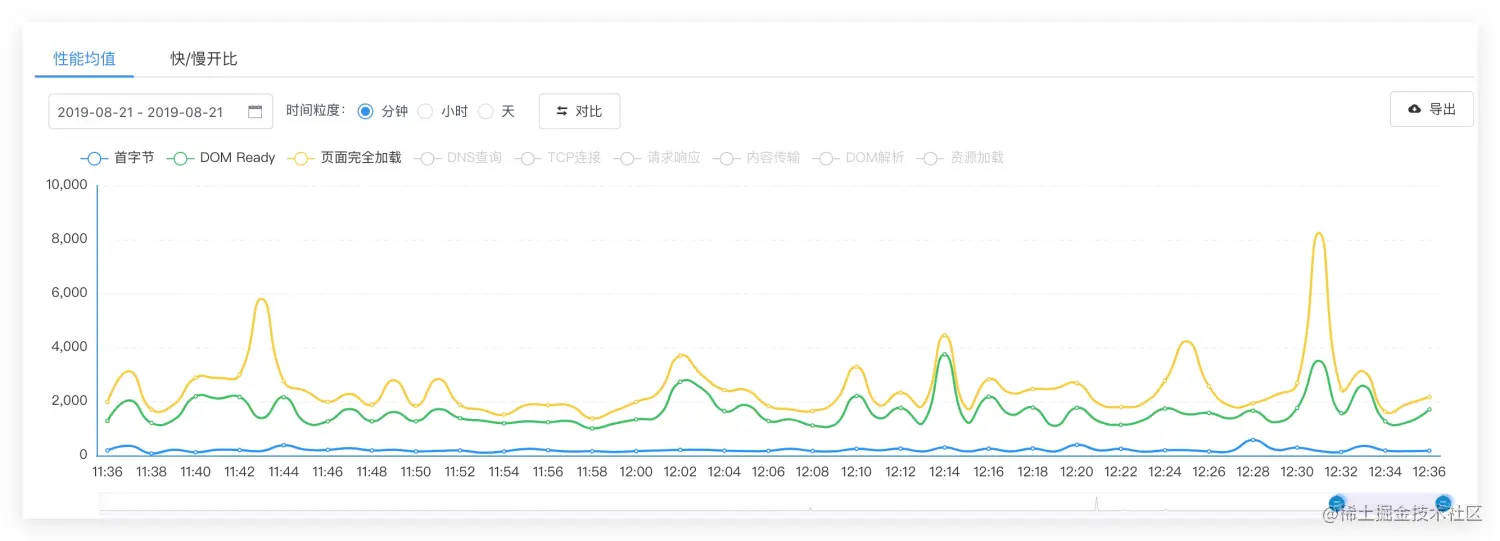The height and width of the screenshot is (541, 1500).
Task: Click the 时间粒度 label
Action: (x=315, y=111)
